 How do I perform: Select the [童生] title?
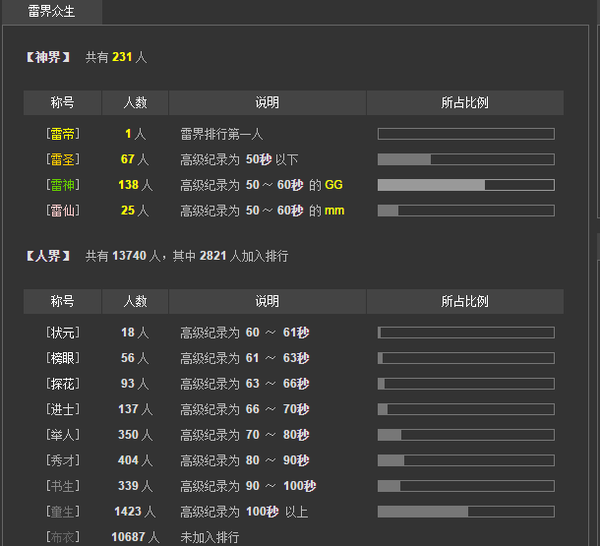point(63,512)
